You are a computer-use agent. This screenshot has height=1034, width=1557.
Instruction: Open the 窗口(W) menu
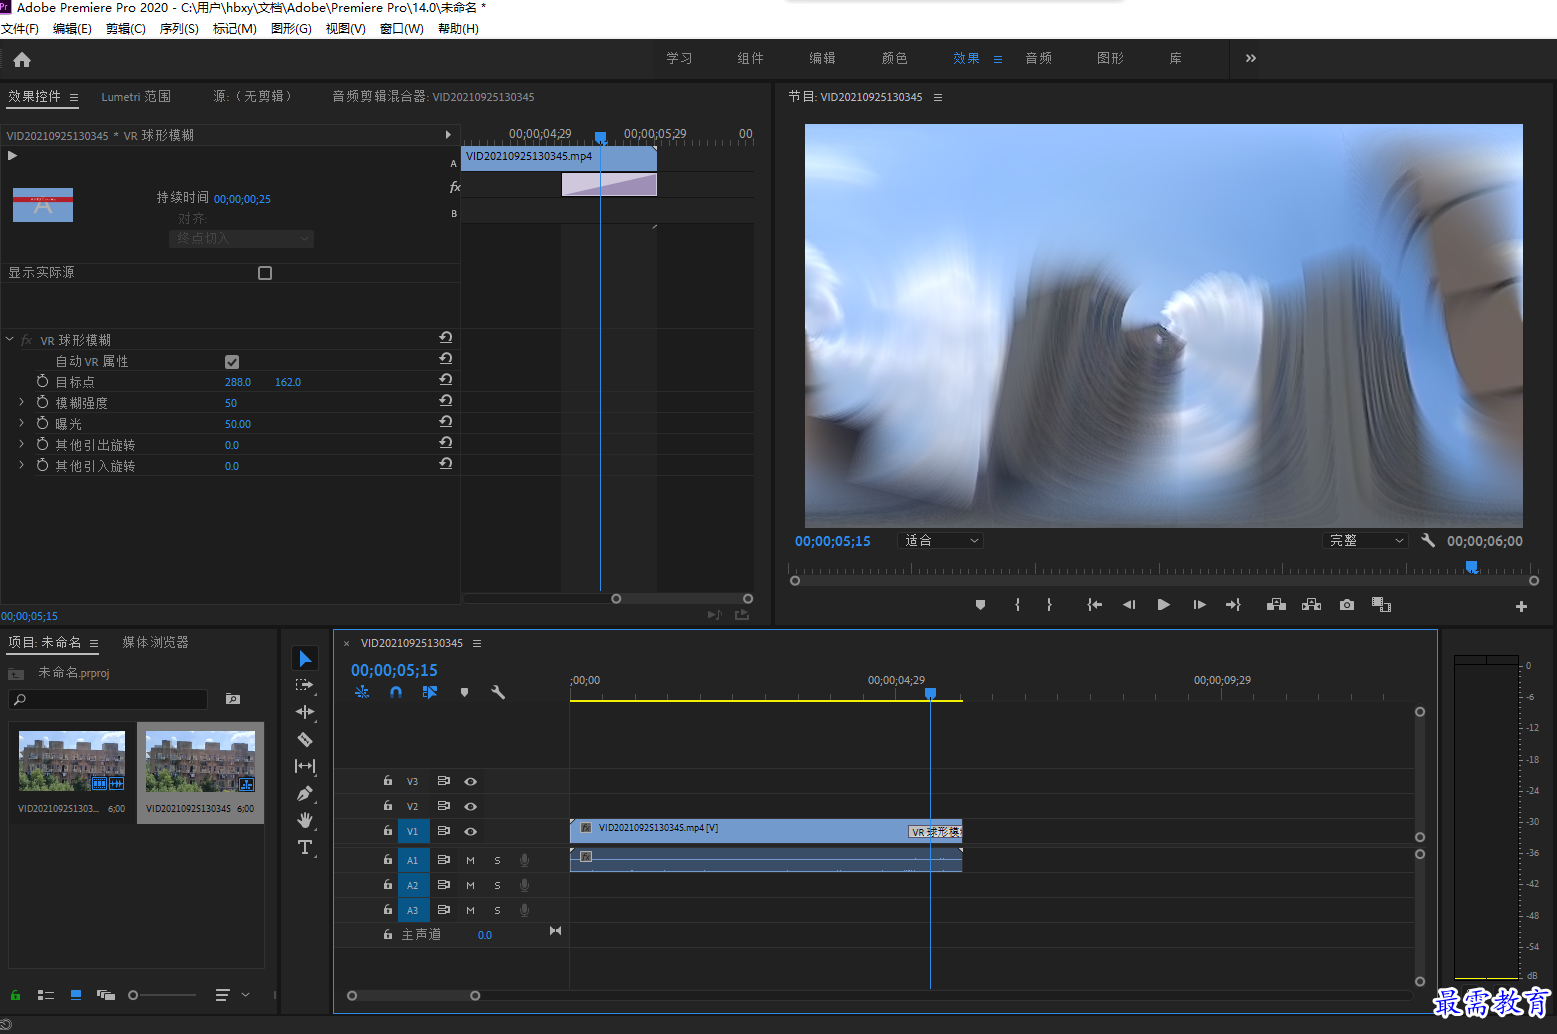[x=401, y=29]
